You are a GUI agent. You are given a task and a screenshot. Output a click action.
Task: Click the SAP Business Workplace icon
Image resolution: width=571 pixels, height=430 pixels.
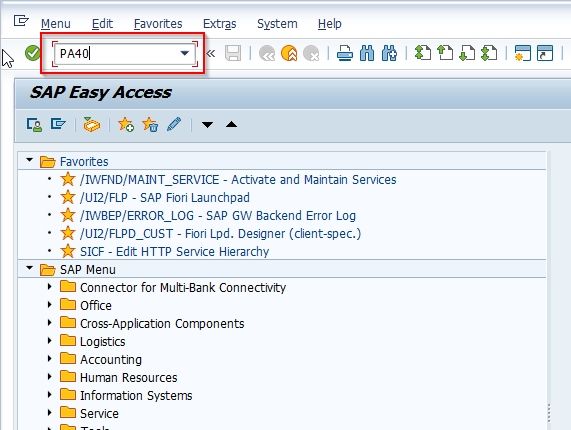[91, 125]
